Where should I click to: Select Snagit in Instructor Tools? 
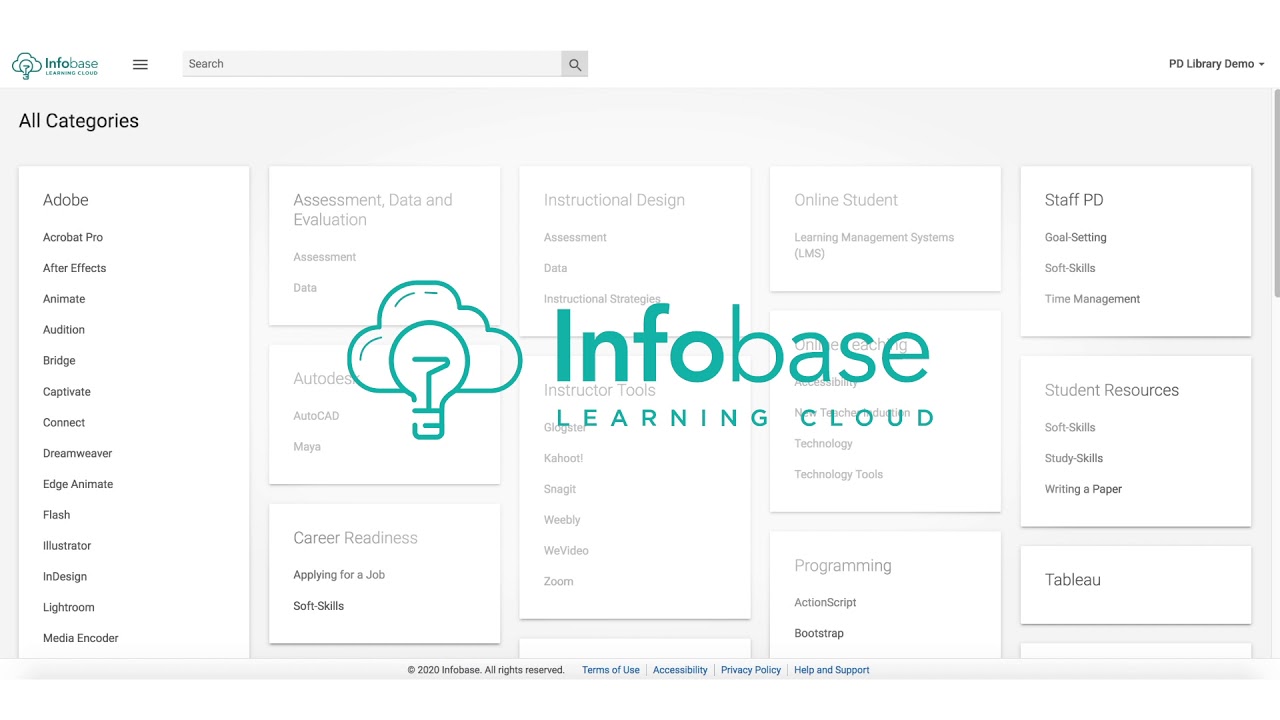560,489
